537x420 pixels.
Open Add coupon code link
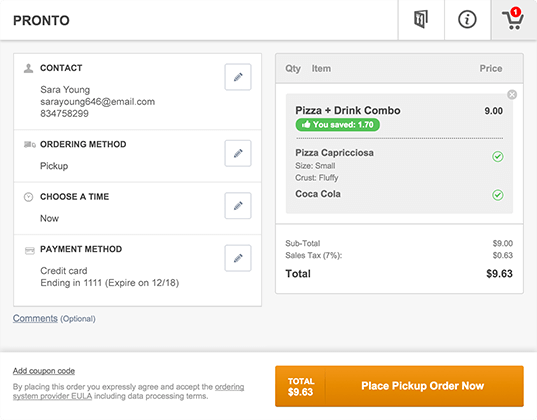(44, 371)
